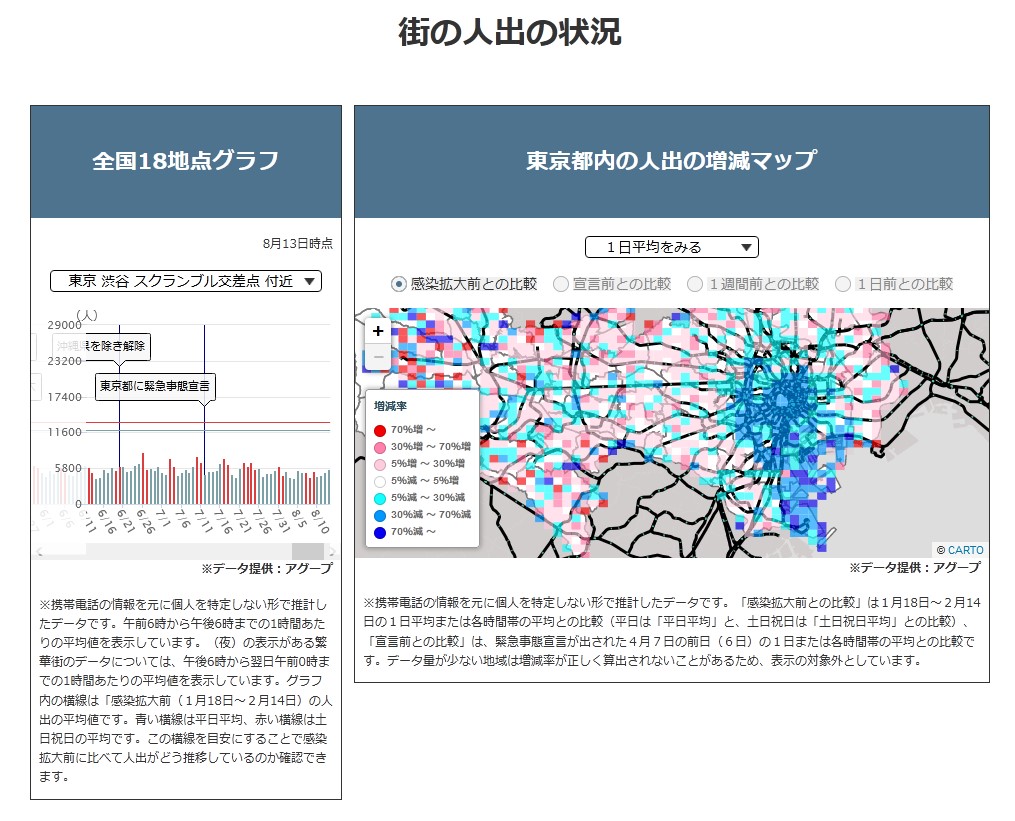Select 宣言前との比較 radio button
The height and width of the screenshot is (821, 1015).
(561, 284)
